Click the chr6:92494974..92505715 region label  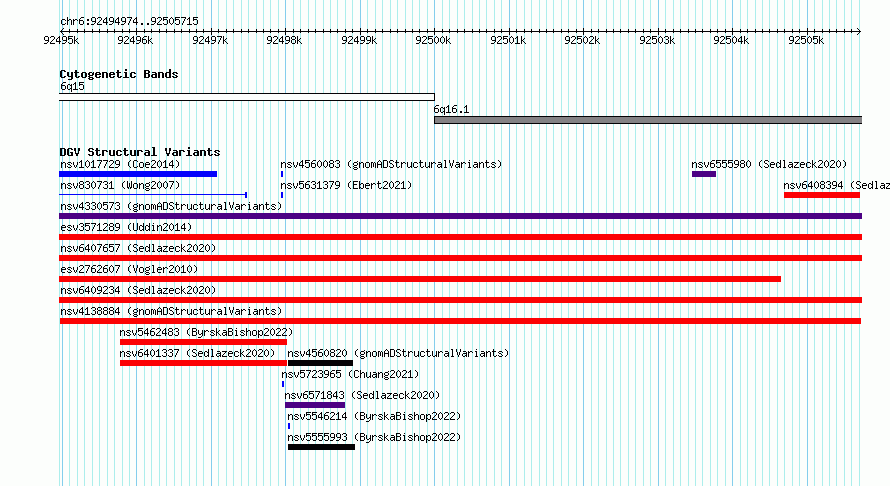[x=129, y=22]
